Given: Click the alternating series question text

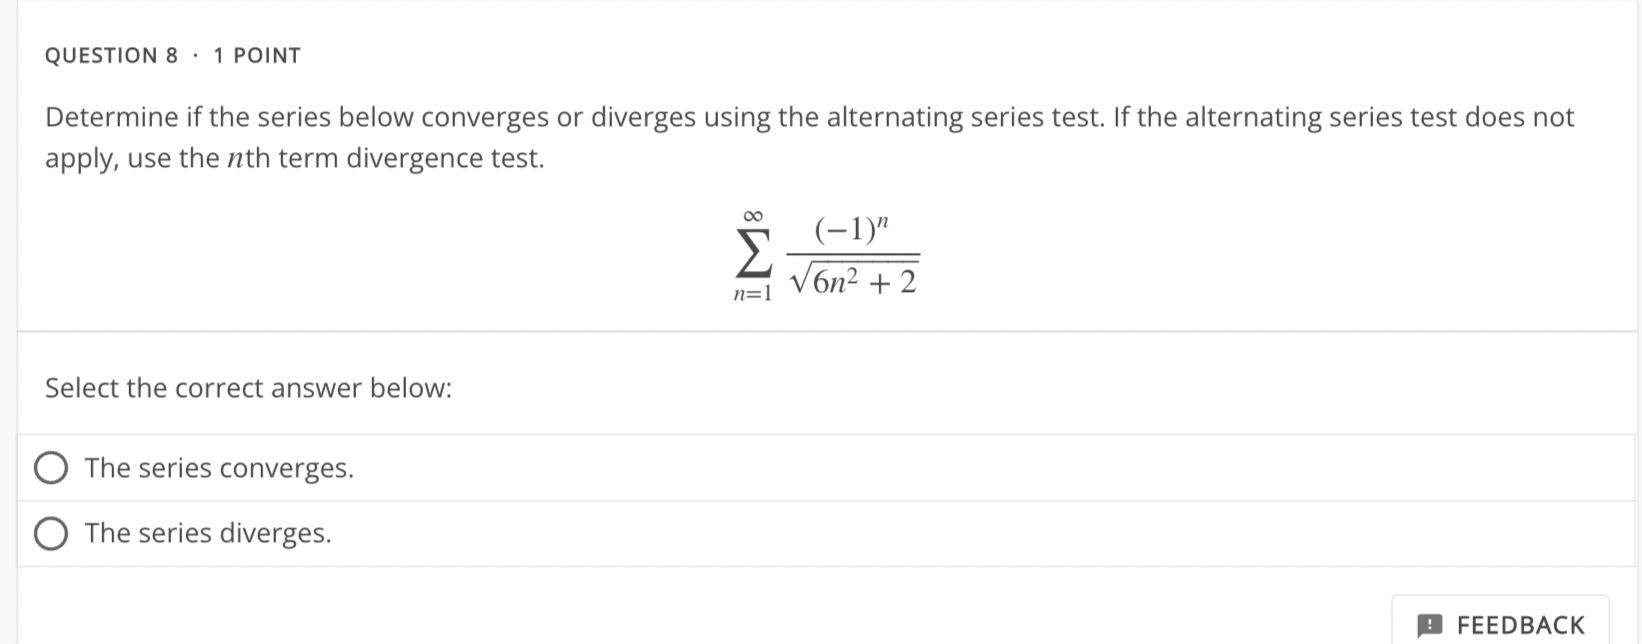Looking at the screenshot, I should click(808, 137).
